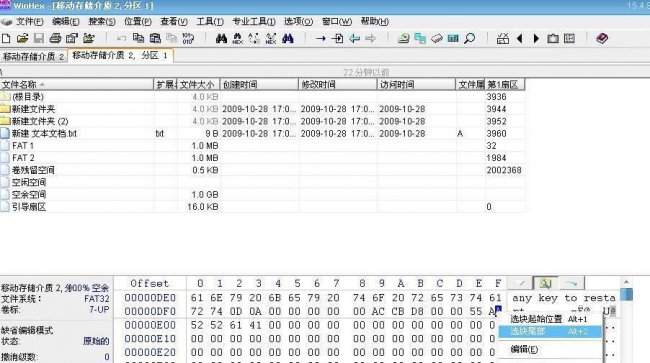Click the camera snapshot toolbar icon

pyautogui.click(x=553, y=39)
